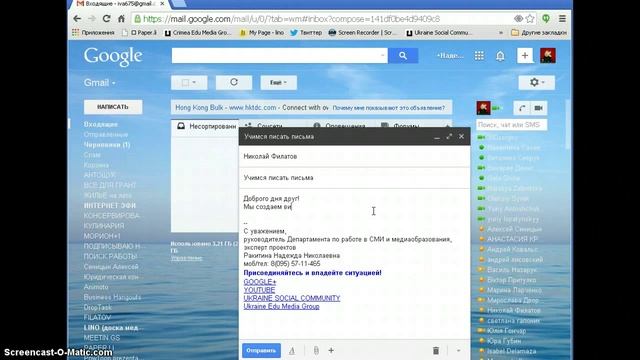Image resolution: width=640 pixels, height=360 pixels.
Task: Open the Черновики (1) folder
Action: click(x=107, y=144)
